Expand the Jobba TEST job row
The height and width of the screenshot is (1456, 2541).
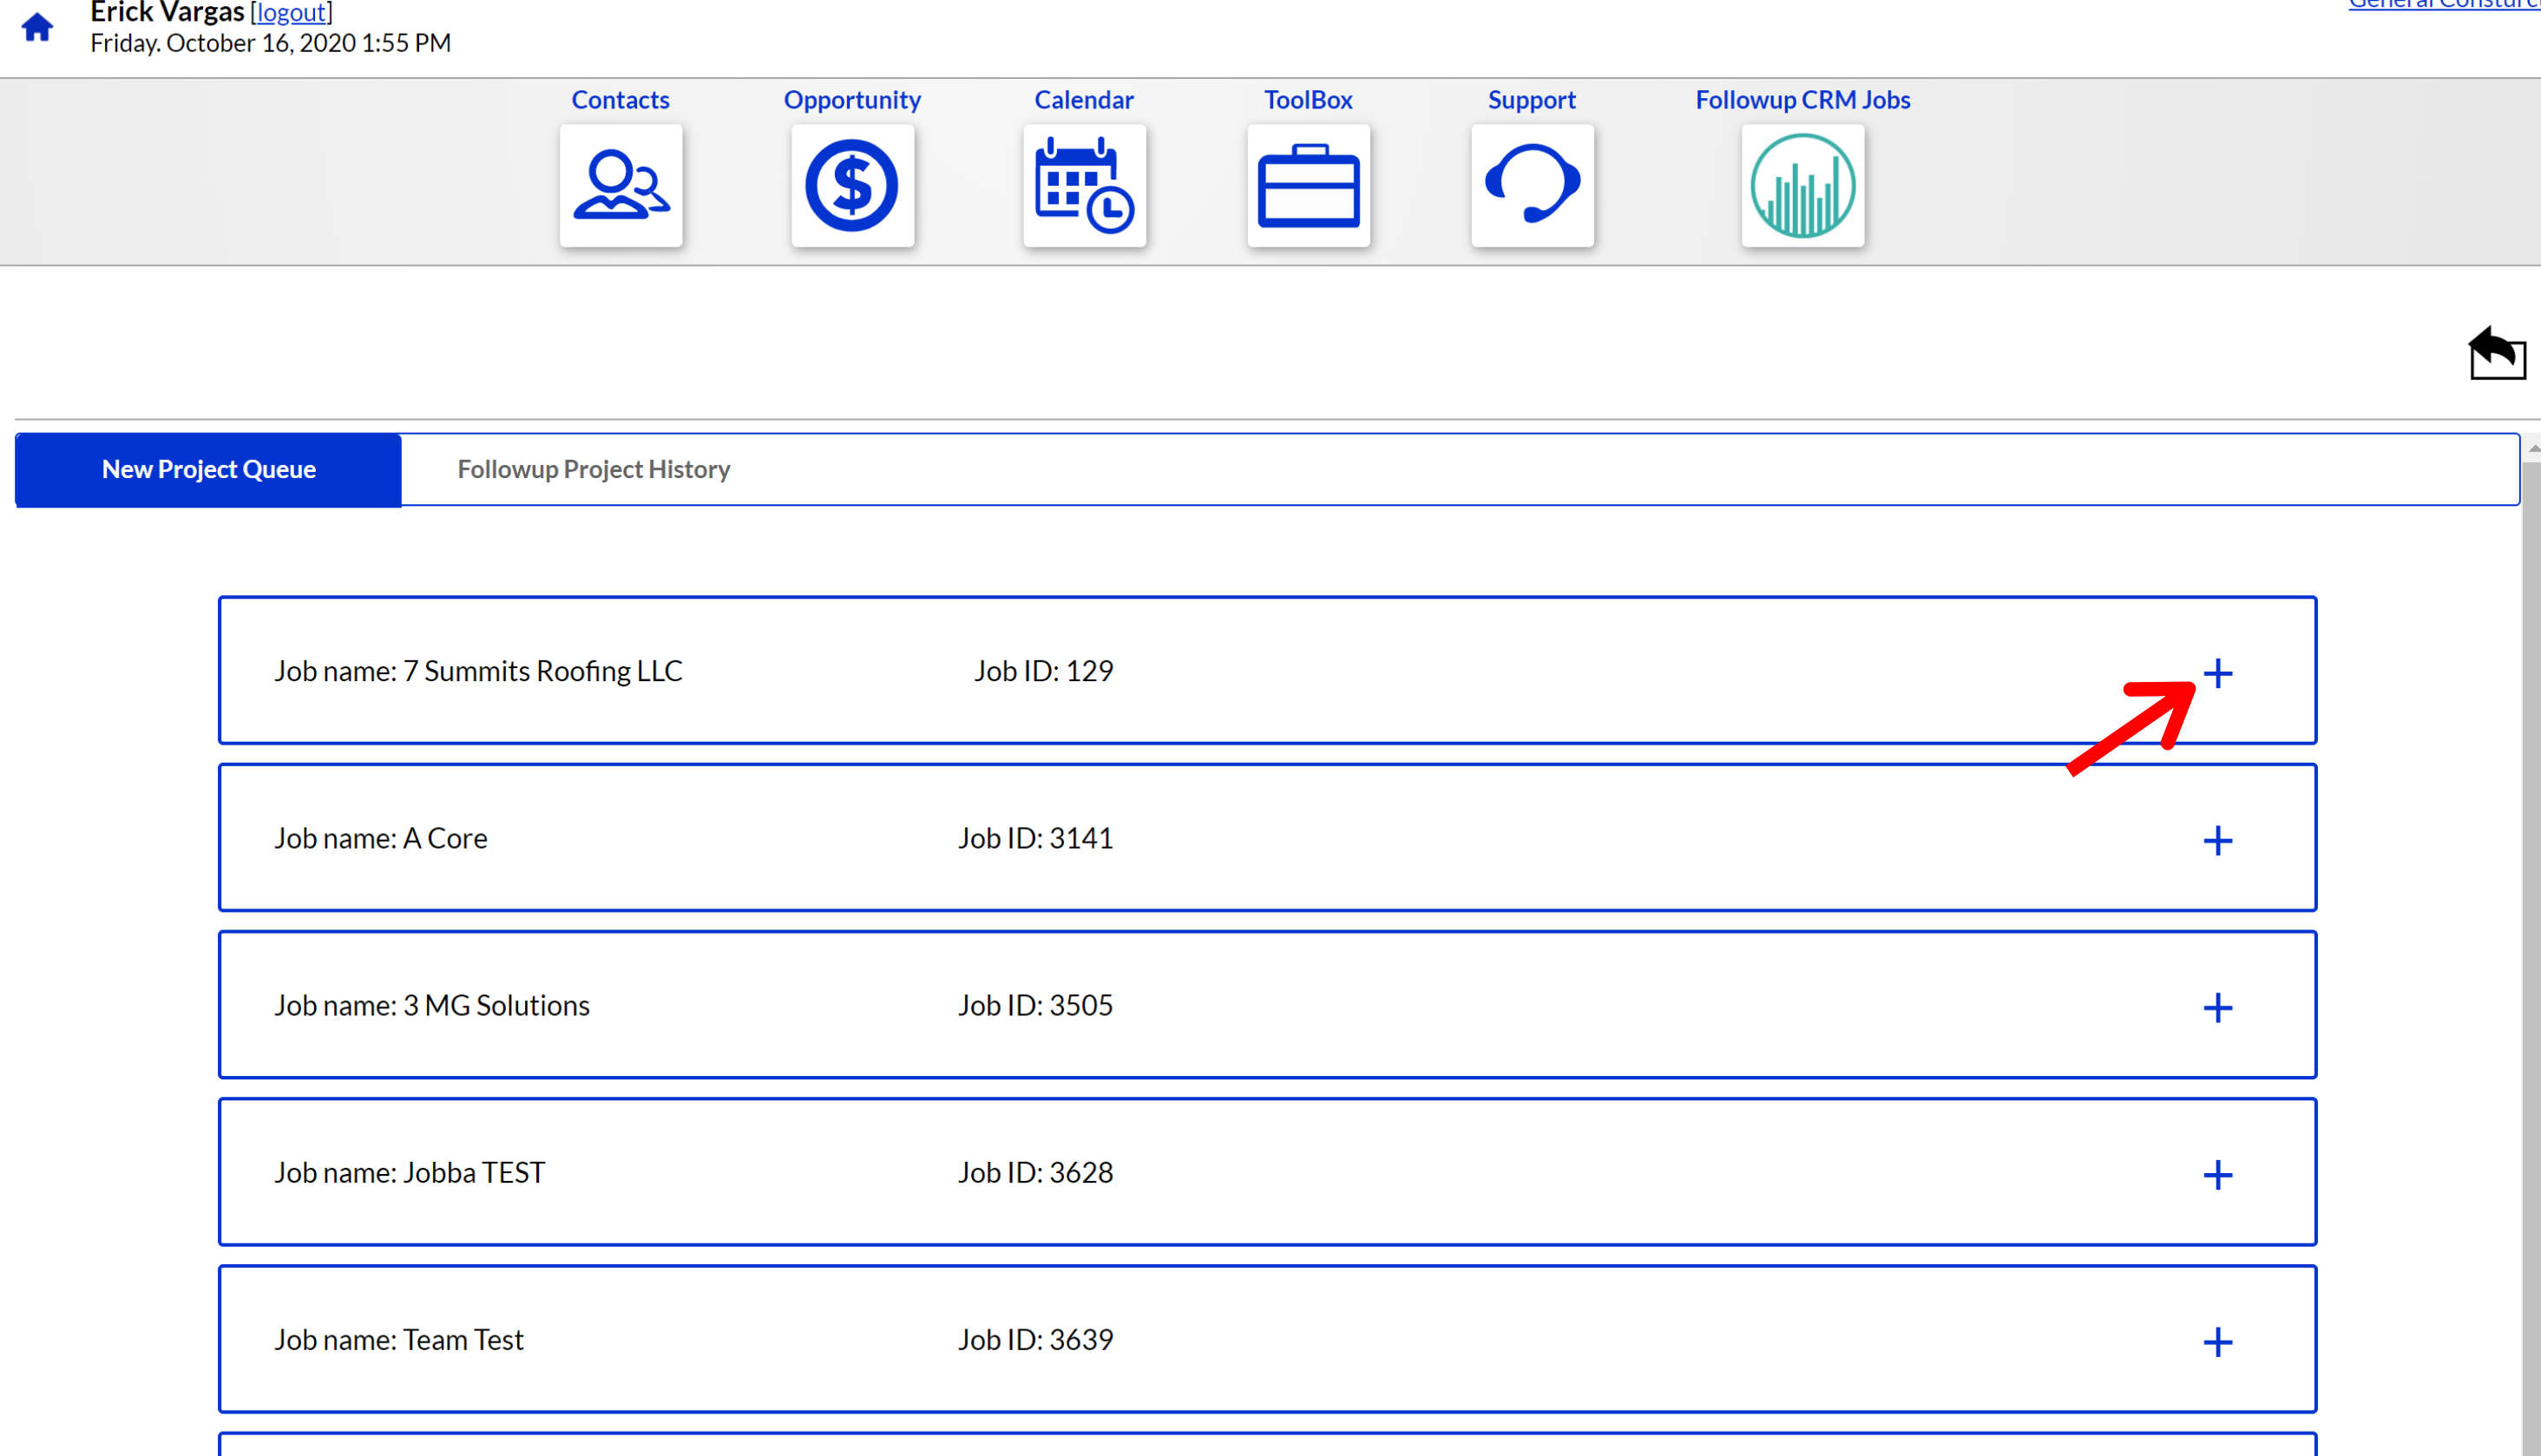pos(2217,1174)
